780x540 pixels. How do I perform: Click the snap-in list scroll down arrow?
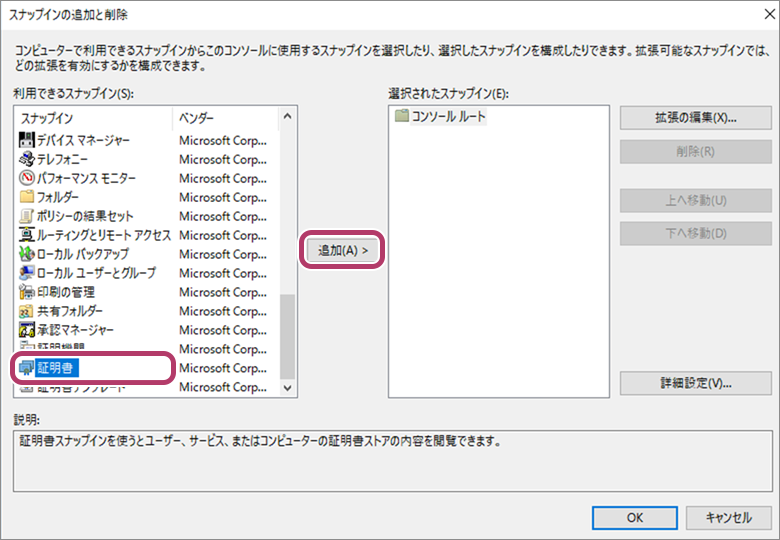288,388
